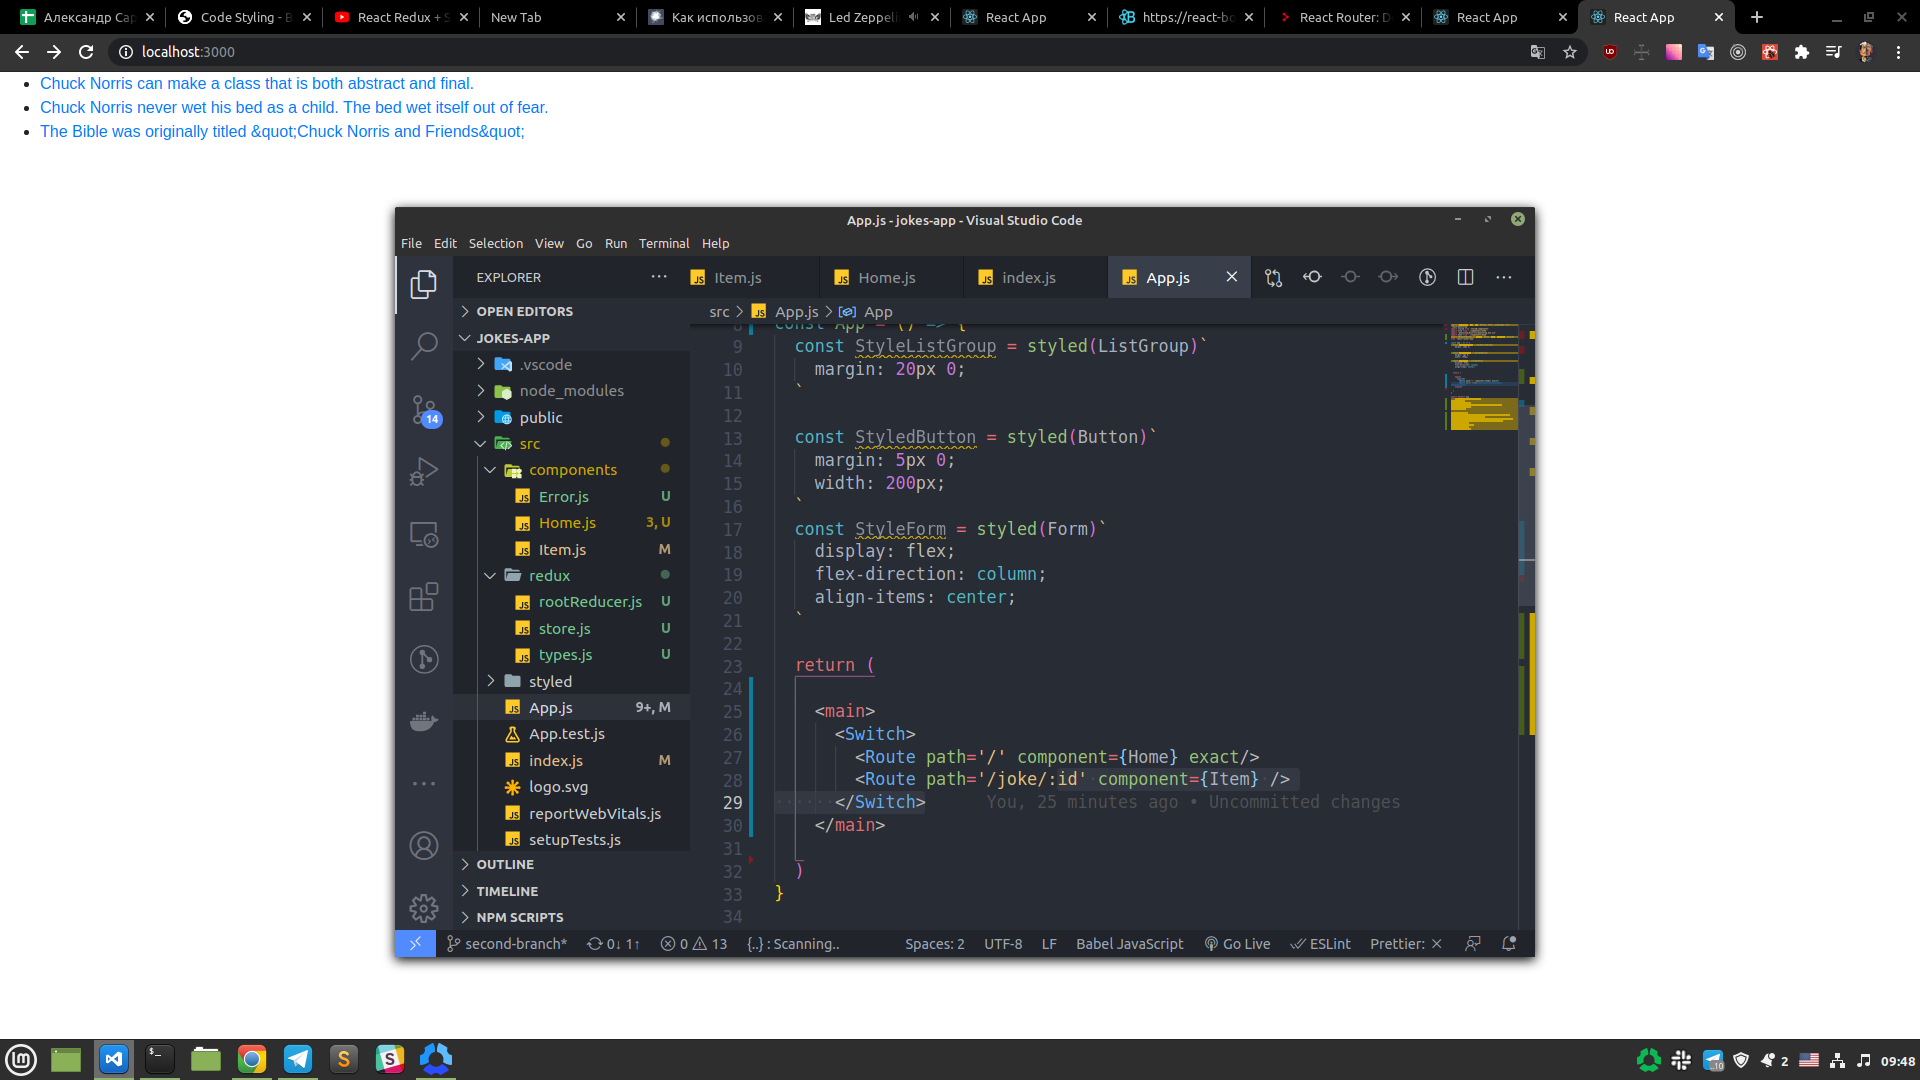Screen dimensions: 1920x1080
Task: Open the Extensions view icon
Action: [x=424, y=597]
